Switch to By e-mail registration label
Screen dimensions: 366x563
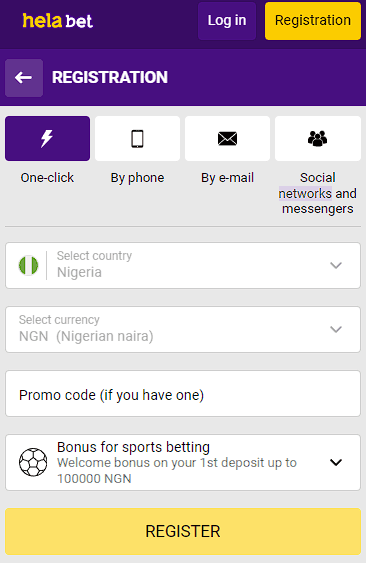227,178
